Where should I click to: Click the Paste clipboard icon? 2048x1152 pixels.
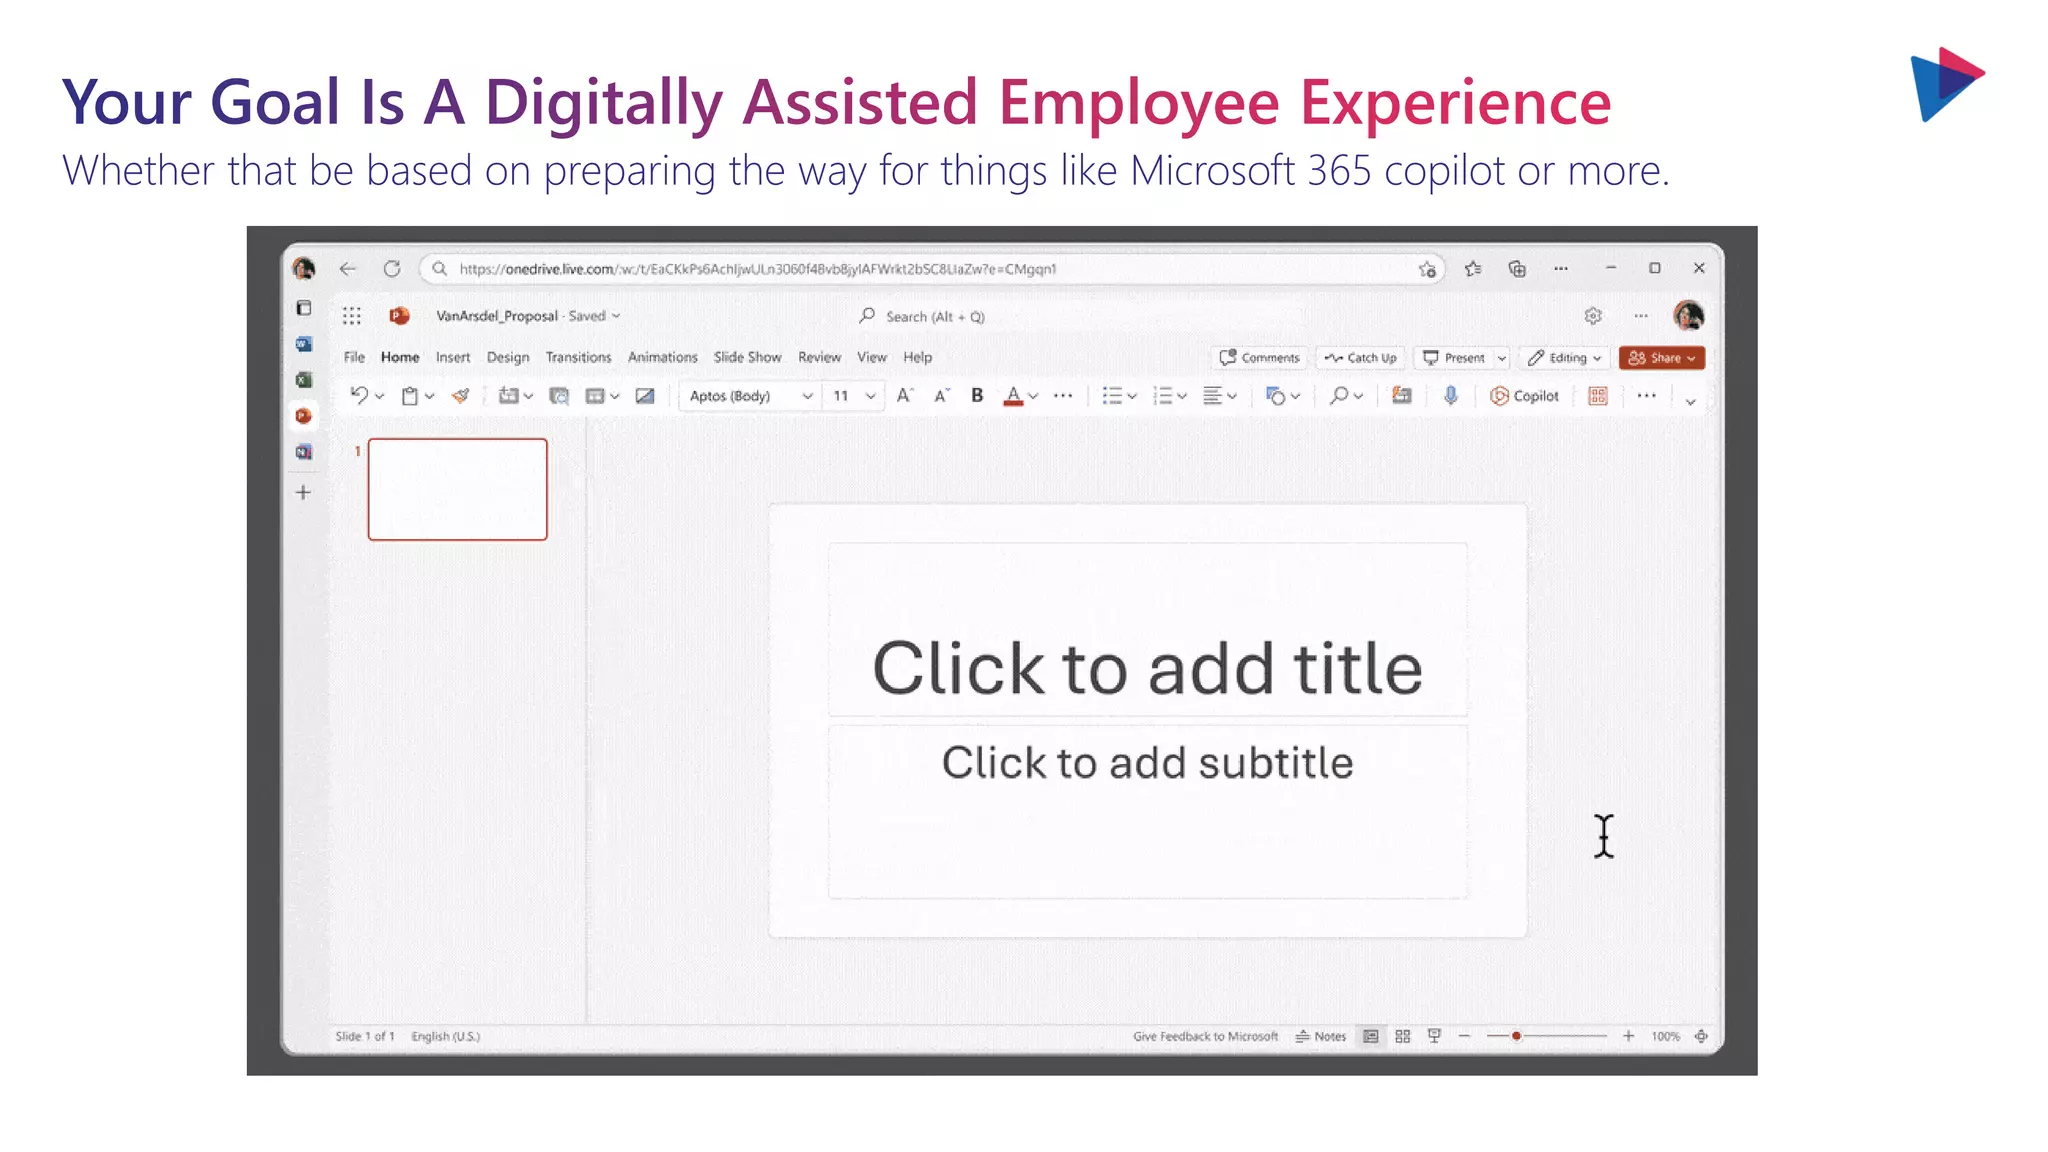(410, 396)
